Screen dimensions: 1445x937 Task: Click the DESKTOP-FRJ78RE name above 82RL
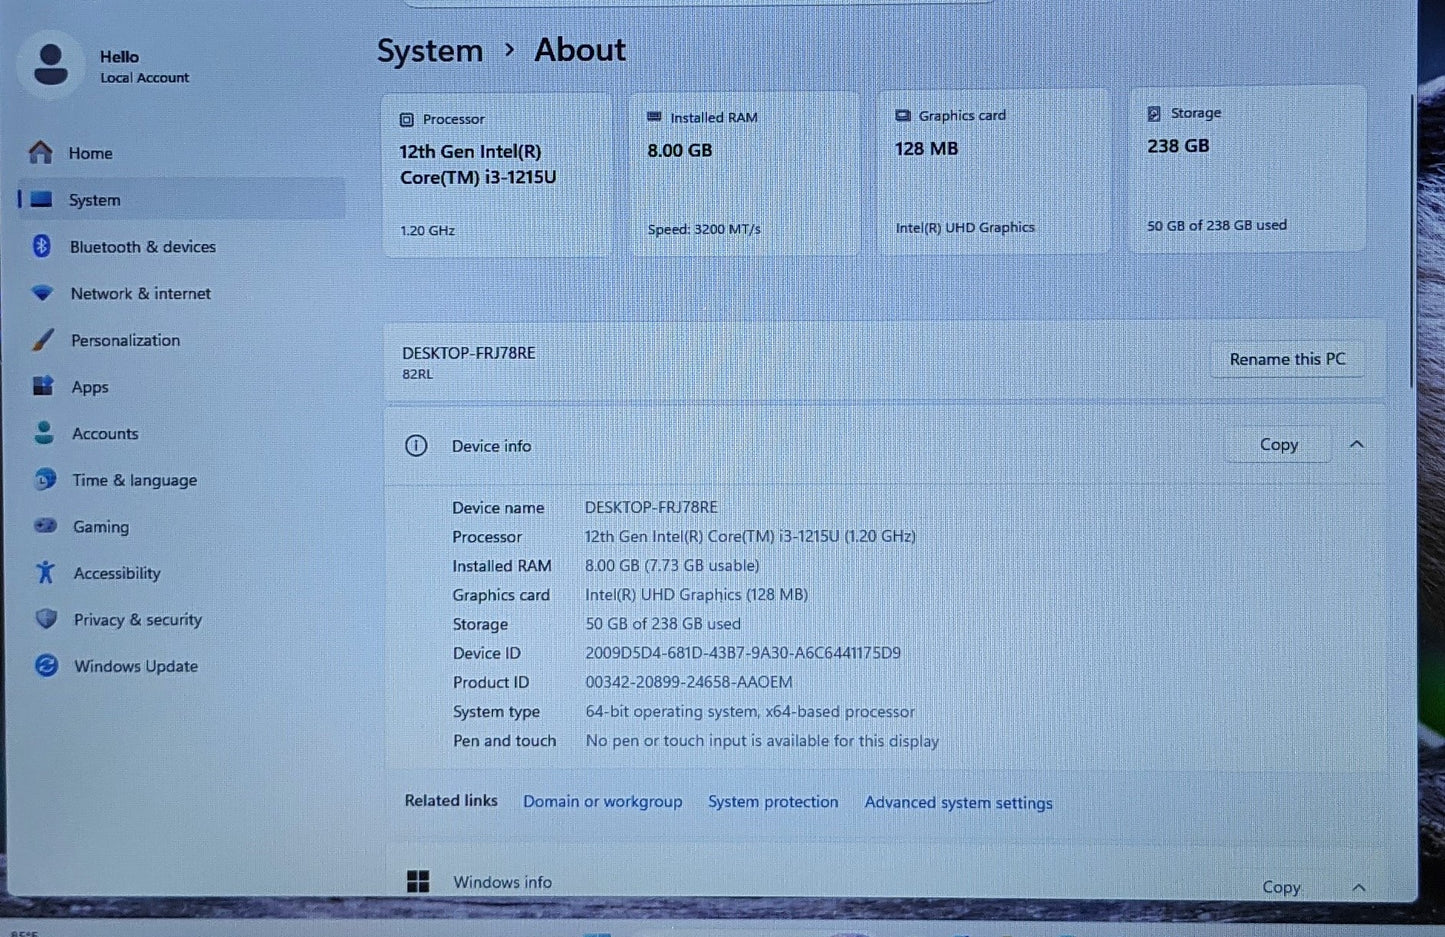(468, 353)
